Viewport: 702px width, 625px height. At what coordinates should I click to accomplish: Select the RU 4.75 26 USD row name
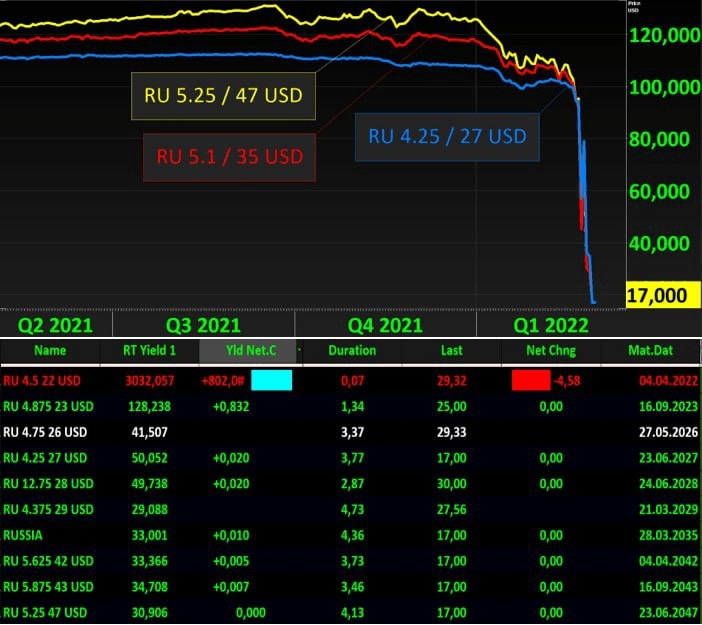click(x=45, y=432)
